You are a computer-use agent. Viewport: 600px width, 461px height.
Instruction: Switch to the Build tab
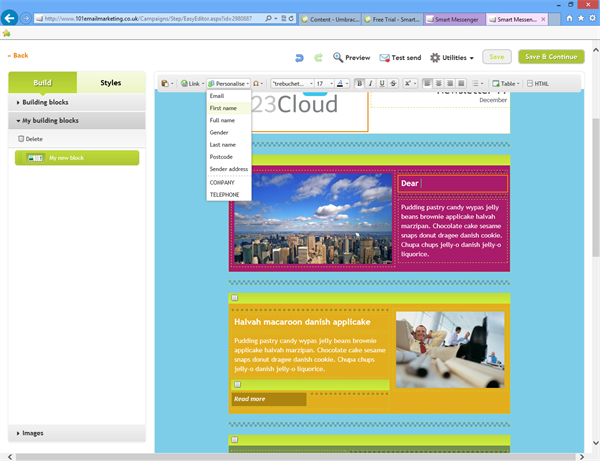click(42, 83)
